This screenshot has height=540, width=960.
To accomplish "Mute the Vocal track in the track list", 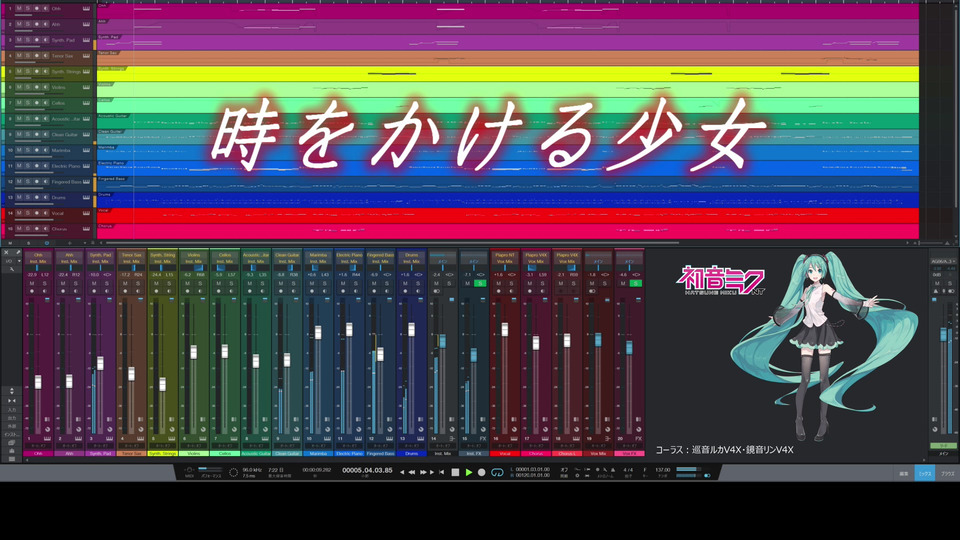I will pos(19,213).
